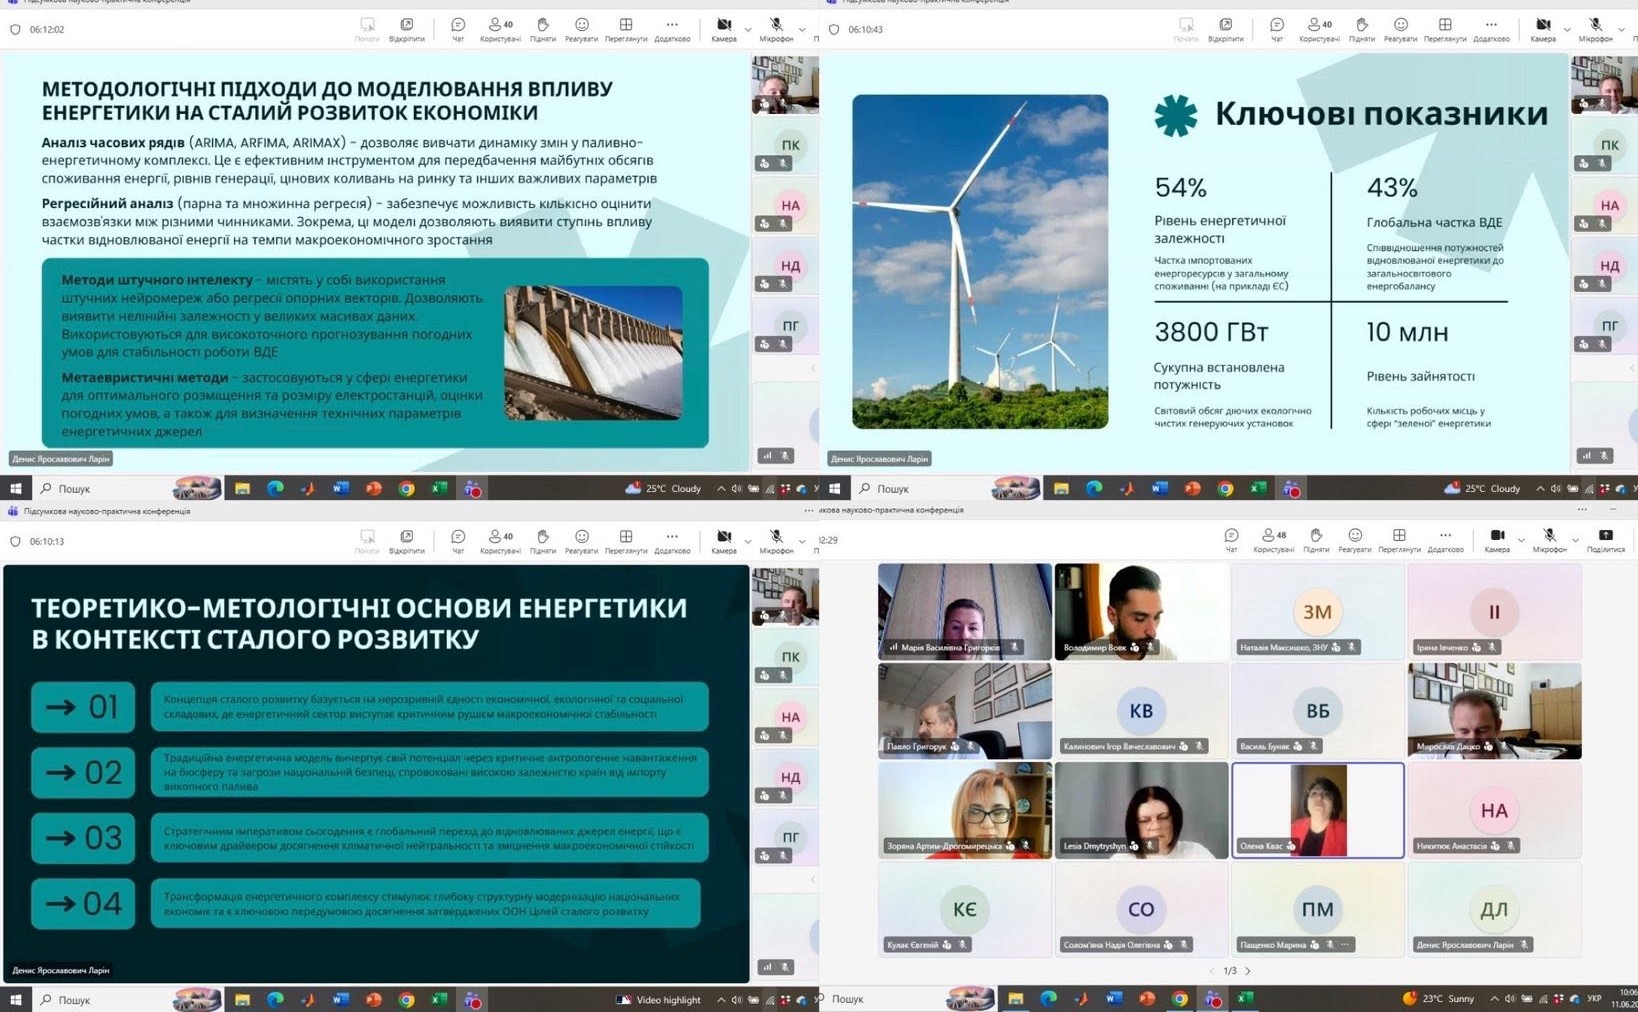Click the КЄ avatar of Кулак Євгеній

coord(965,909)
